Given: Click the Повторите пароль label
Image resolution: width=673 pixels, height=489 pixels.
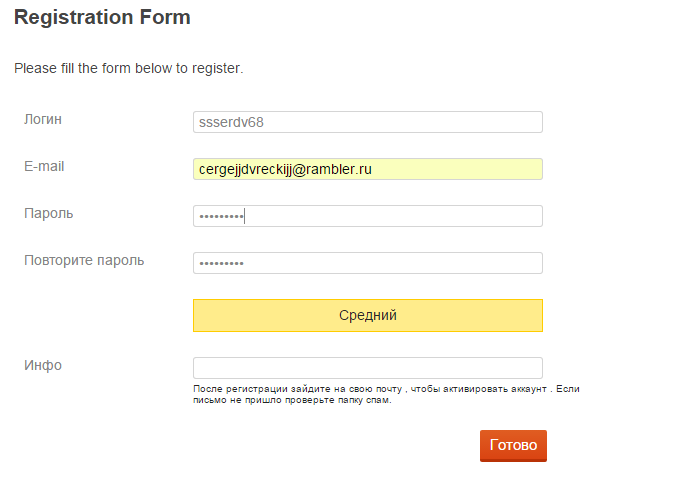Looking at the screenshot, I should coord(84,260).
